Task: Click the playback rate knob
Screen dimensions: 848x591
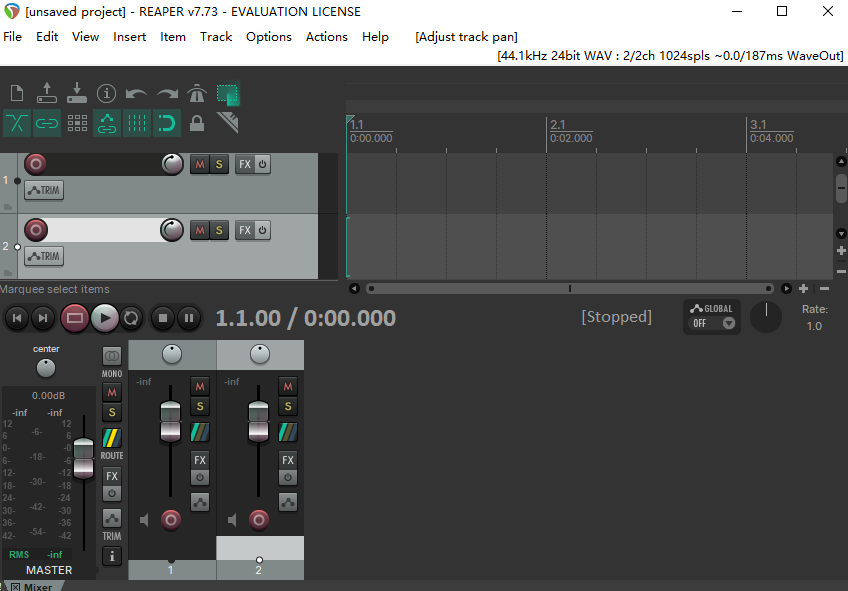Action: click(766, 317)
